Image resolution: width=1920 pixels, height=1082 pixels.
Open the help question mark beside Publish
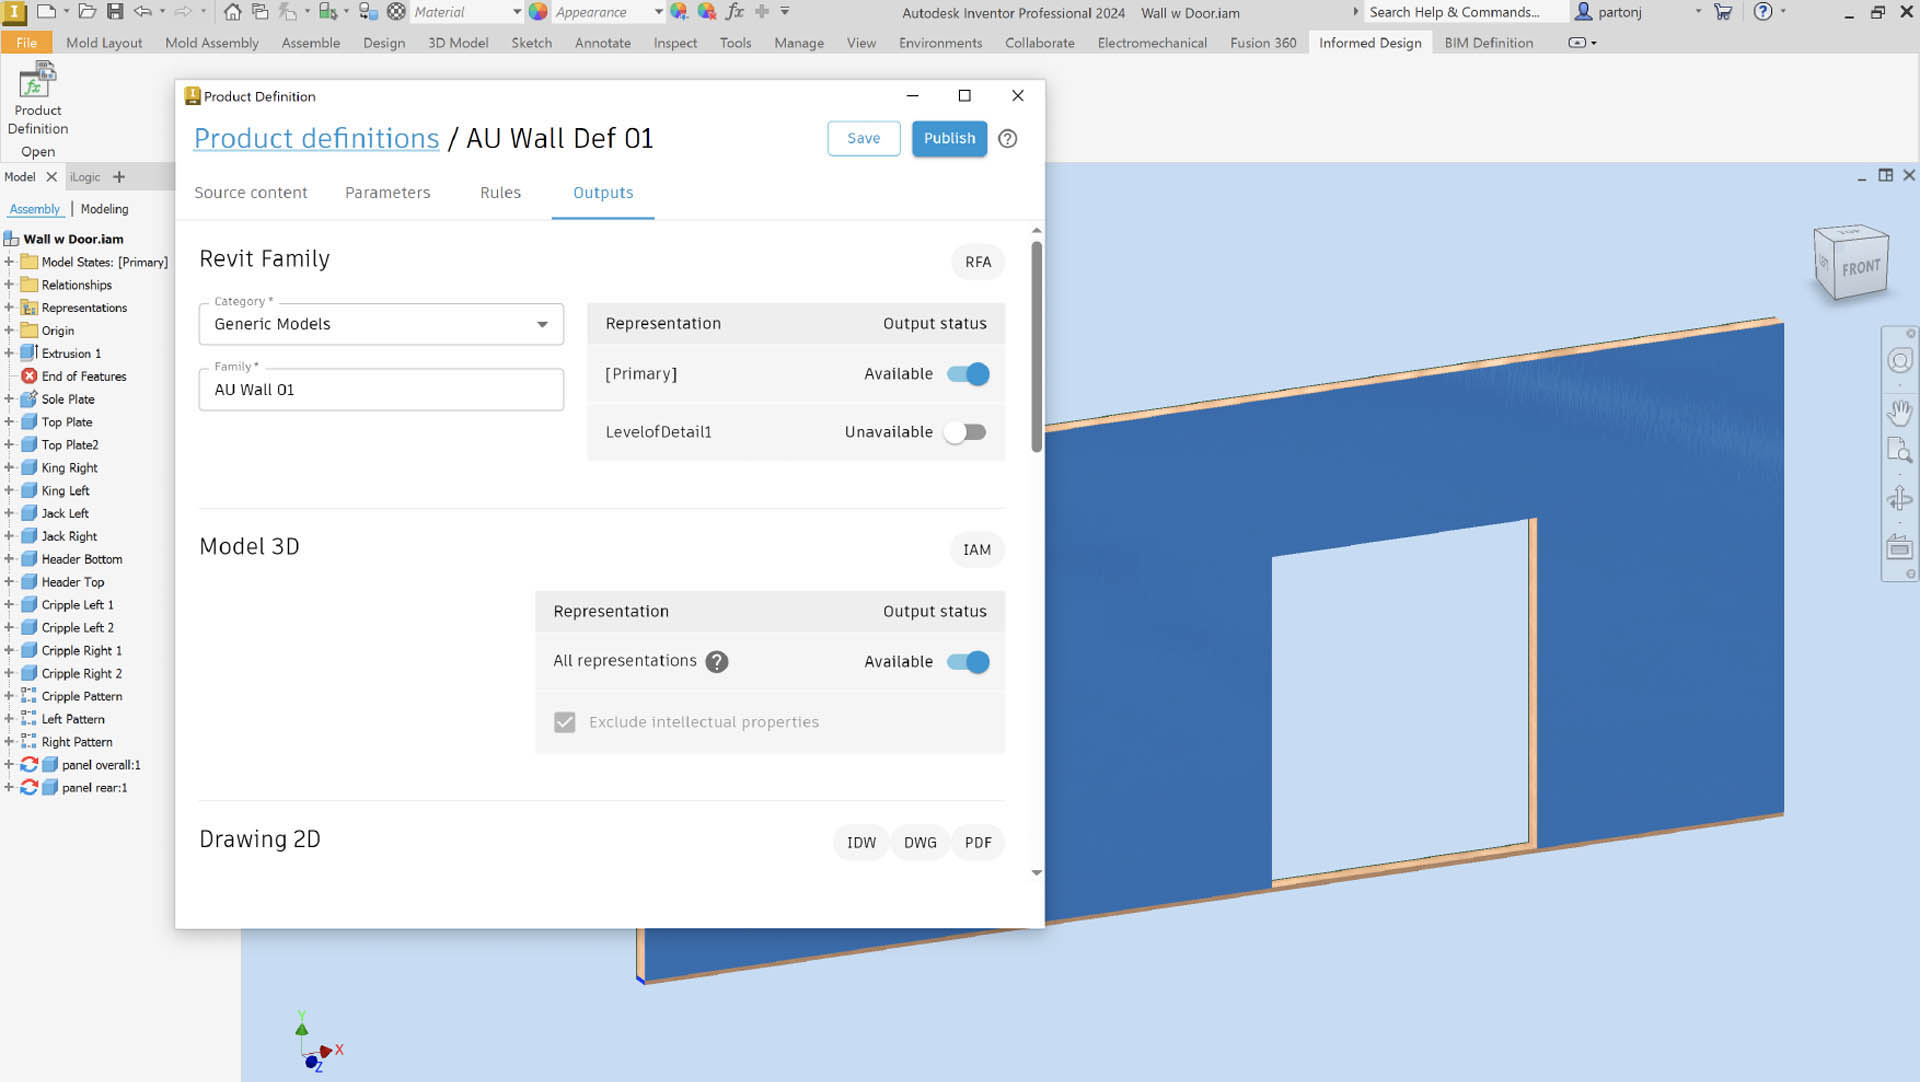click(x=1007, y=139)
